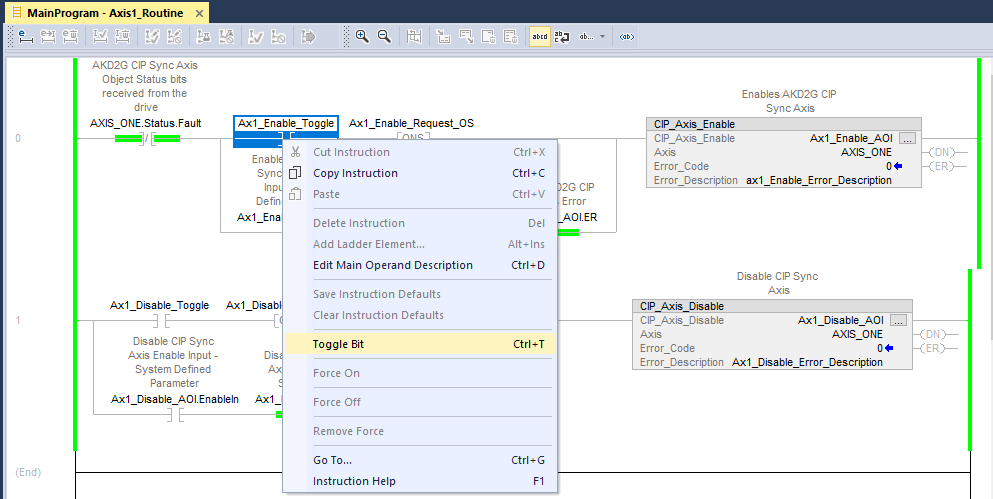
Task: Click Cut Instruction menu entry
Action: (420, 152)
